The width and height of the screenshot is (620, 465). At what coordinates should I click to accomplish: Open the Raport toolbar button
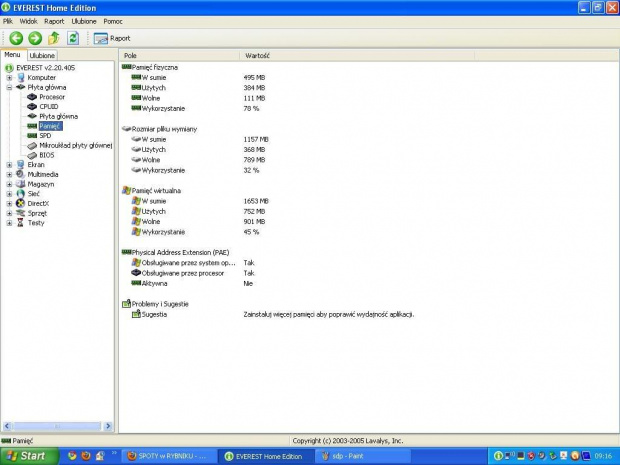[112, 38]
